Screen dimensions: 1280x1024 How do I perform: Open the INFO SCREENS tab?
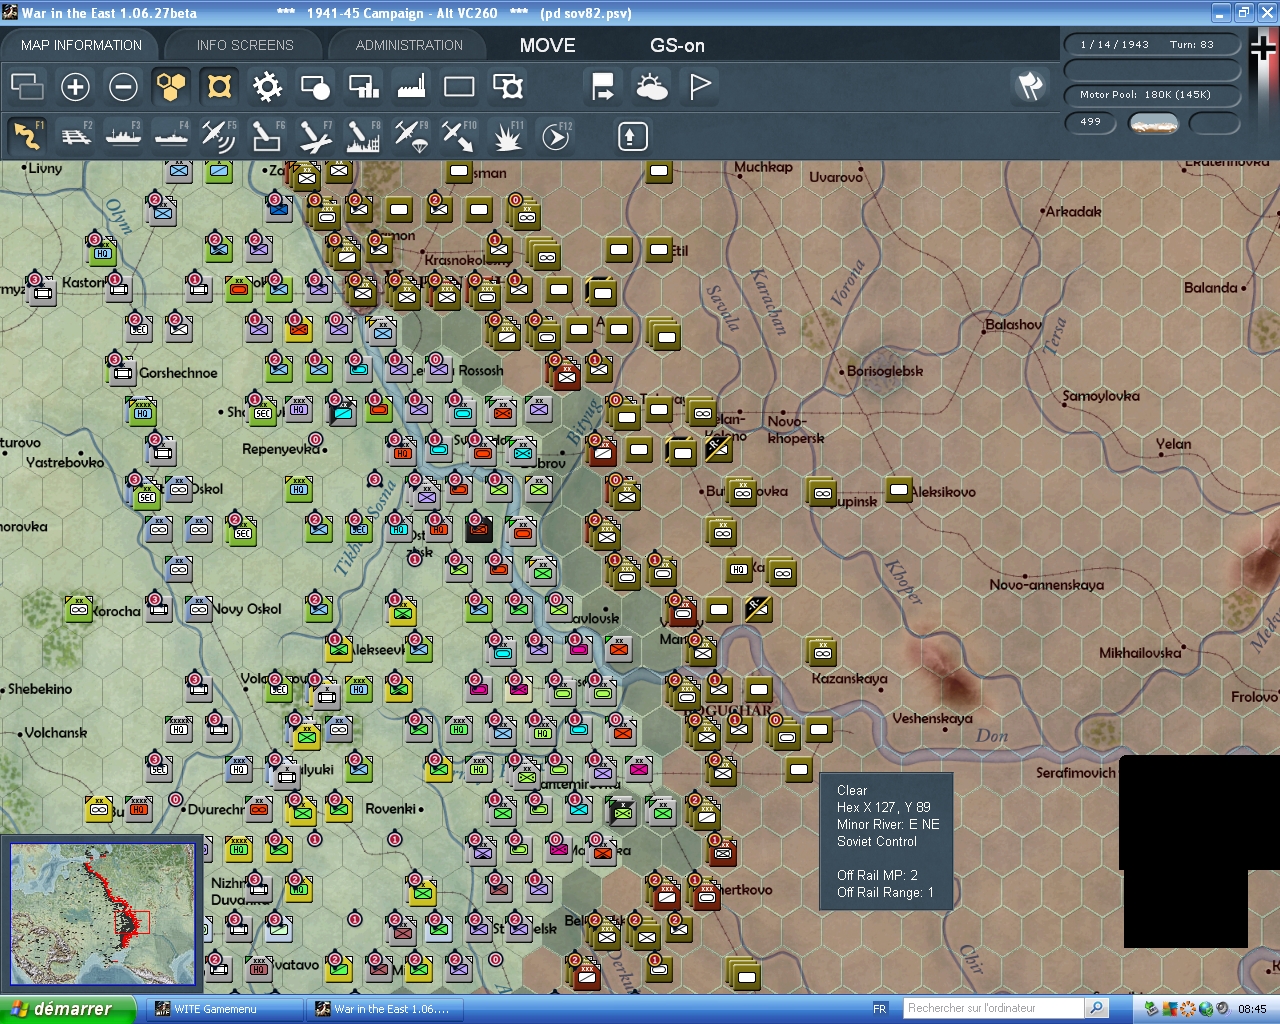click(x=245, y=45)
